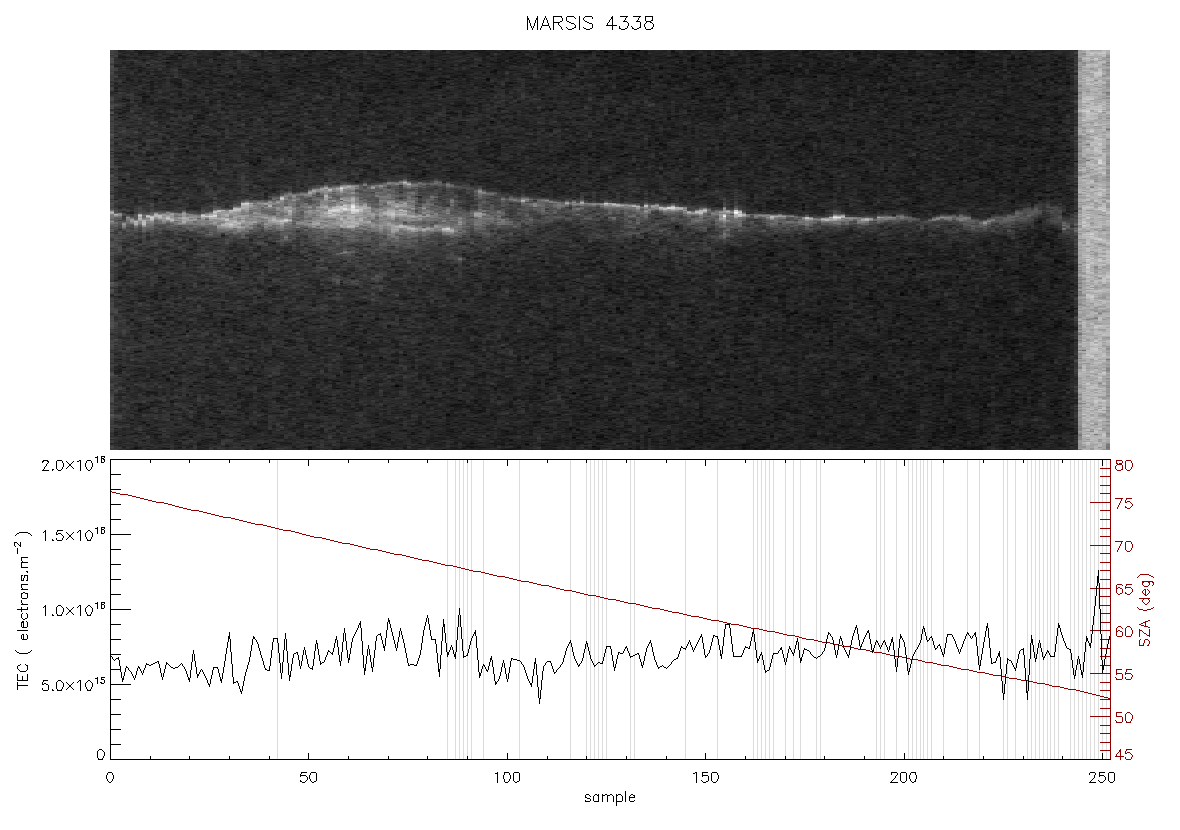Click x-axis tick label 50

[x=309, y=777]
